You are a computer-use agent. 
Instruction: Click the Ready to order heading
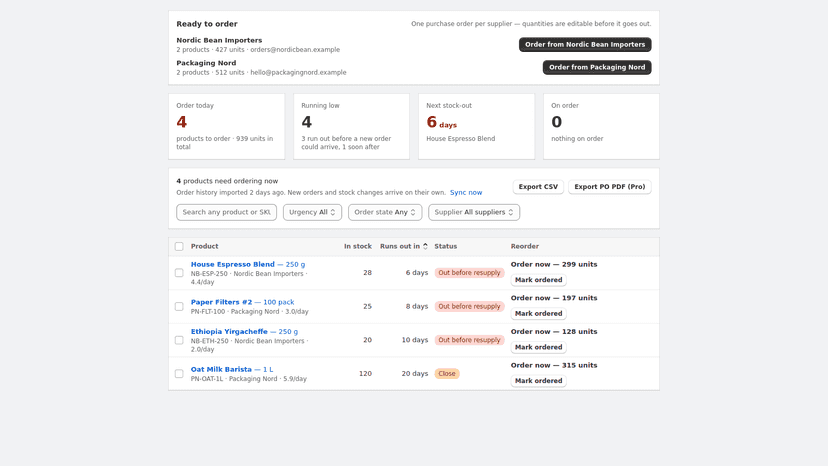tap(207, 24)
